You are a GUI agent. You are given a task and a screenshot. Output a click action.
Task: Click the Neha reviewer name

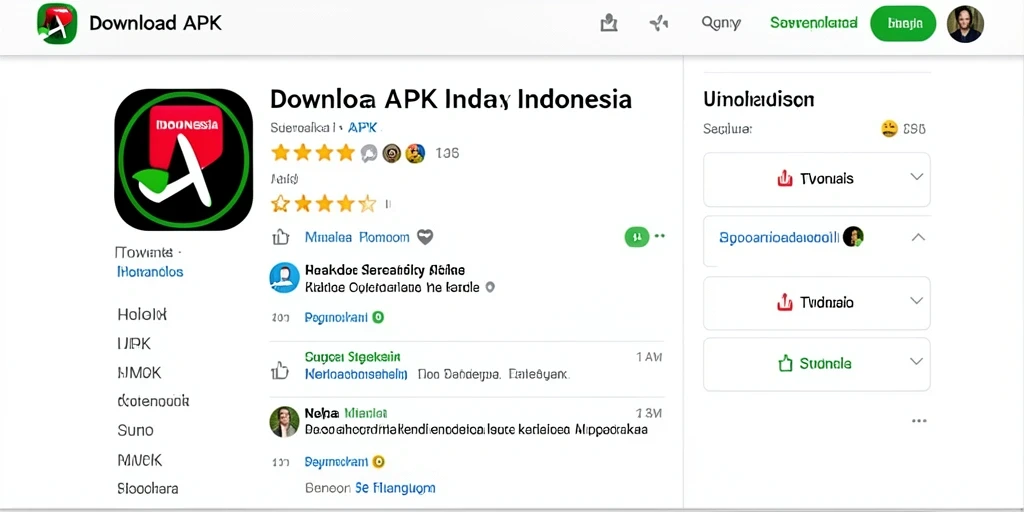(322, 413)
